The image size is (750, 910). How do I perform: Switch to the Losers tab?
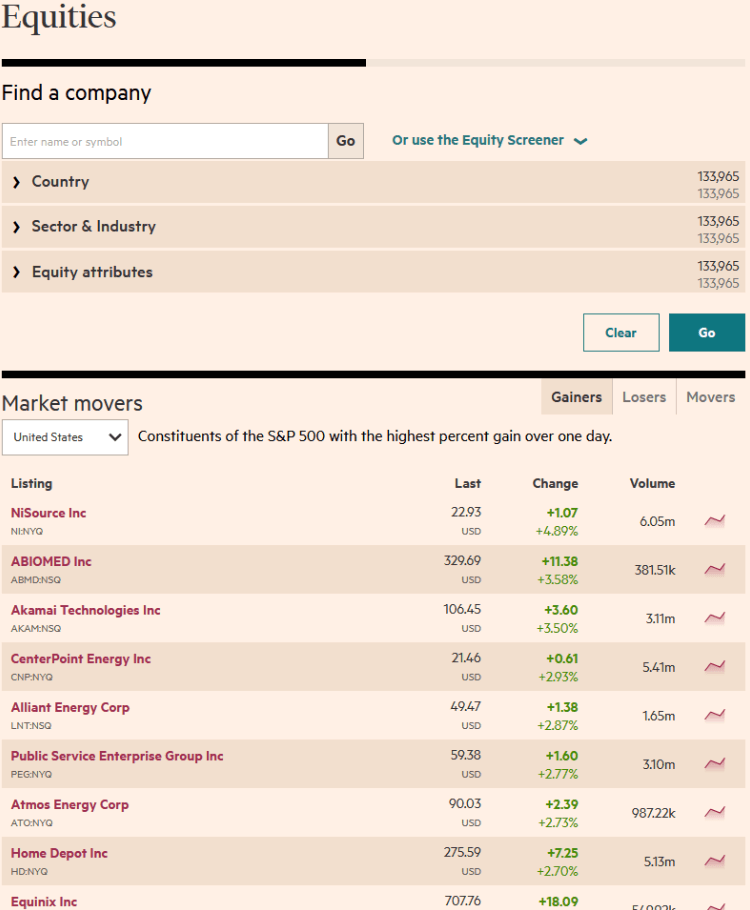(x=643, y=397)
